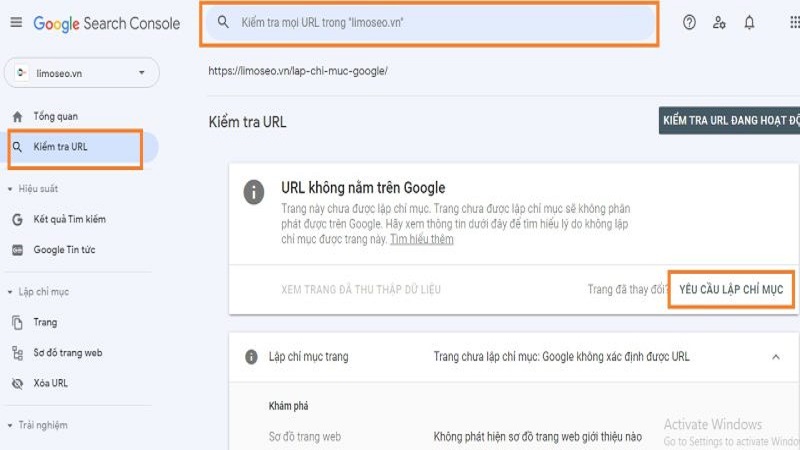
Task: Click the KIỂM TRA URL ĐANG HOẠT ĐỘNG button
Action: 730,121
